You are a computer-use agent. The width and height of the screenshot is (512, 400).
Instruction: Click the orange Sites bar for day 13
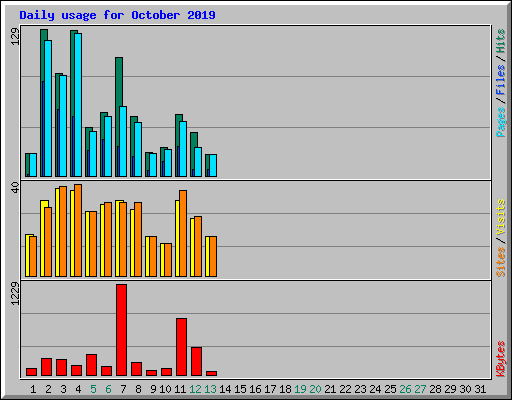point(213,256)
